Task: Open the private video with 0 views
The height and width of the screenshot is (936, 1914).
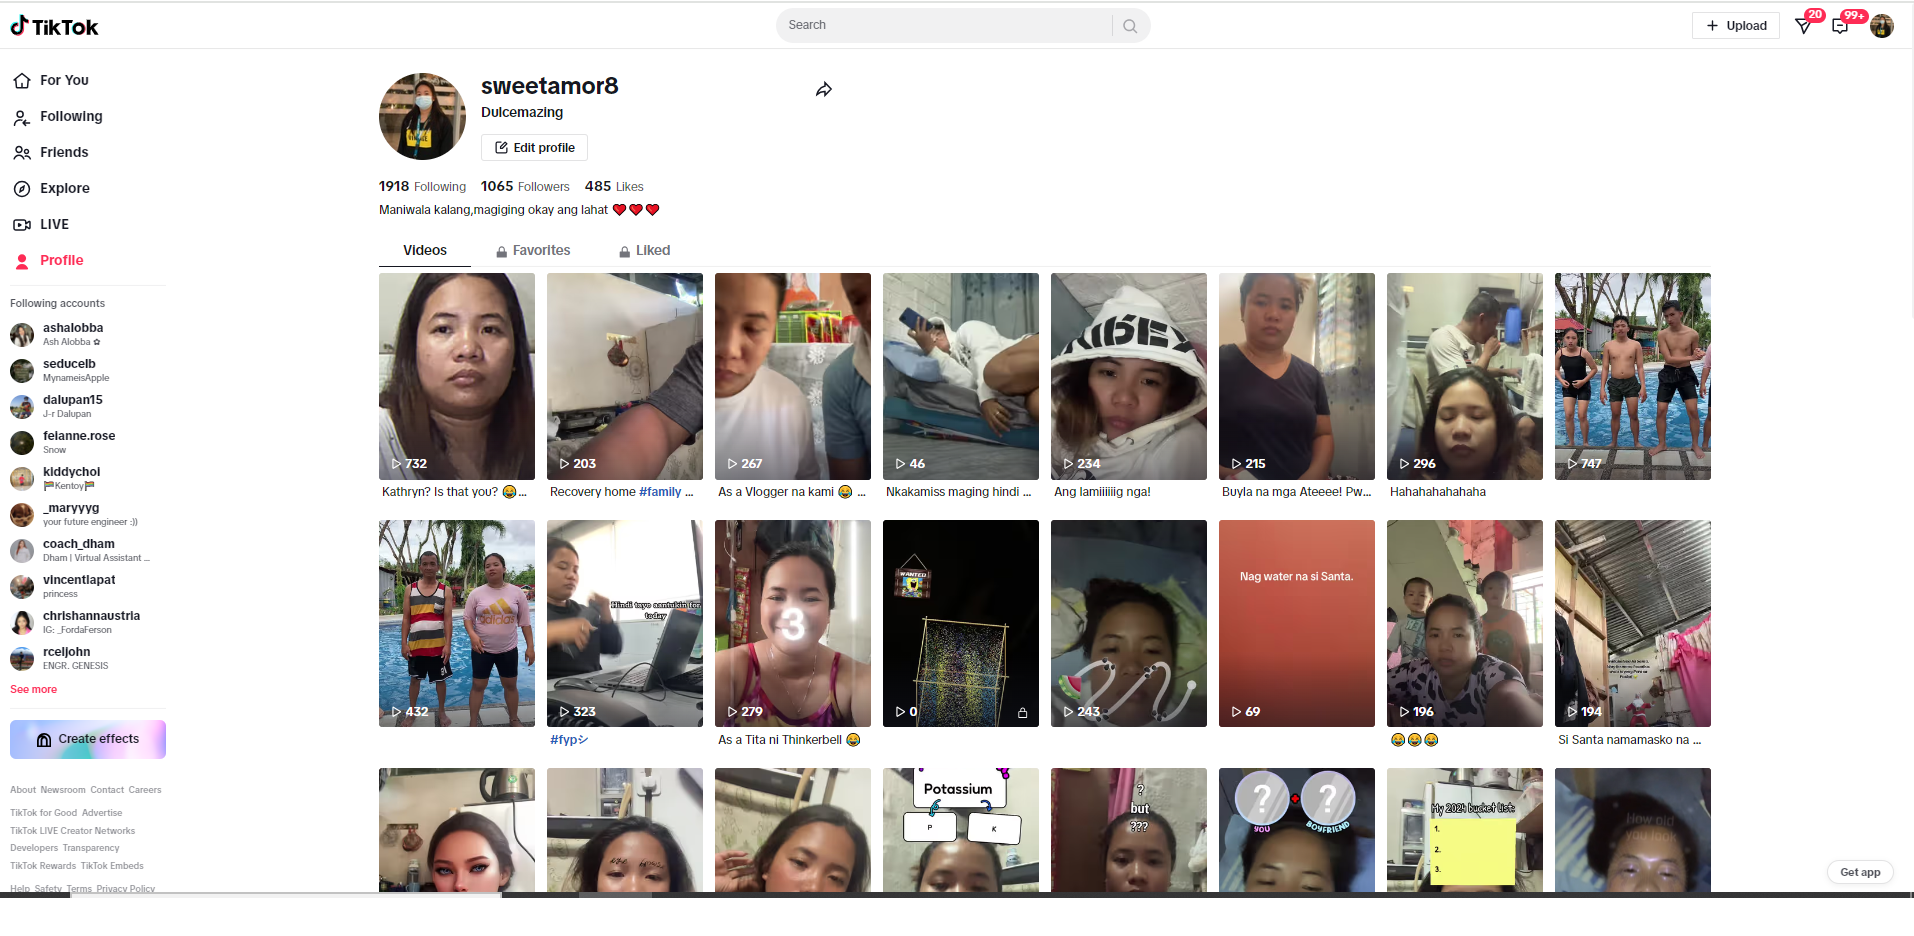Action: point(961,623)
